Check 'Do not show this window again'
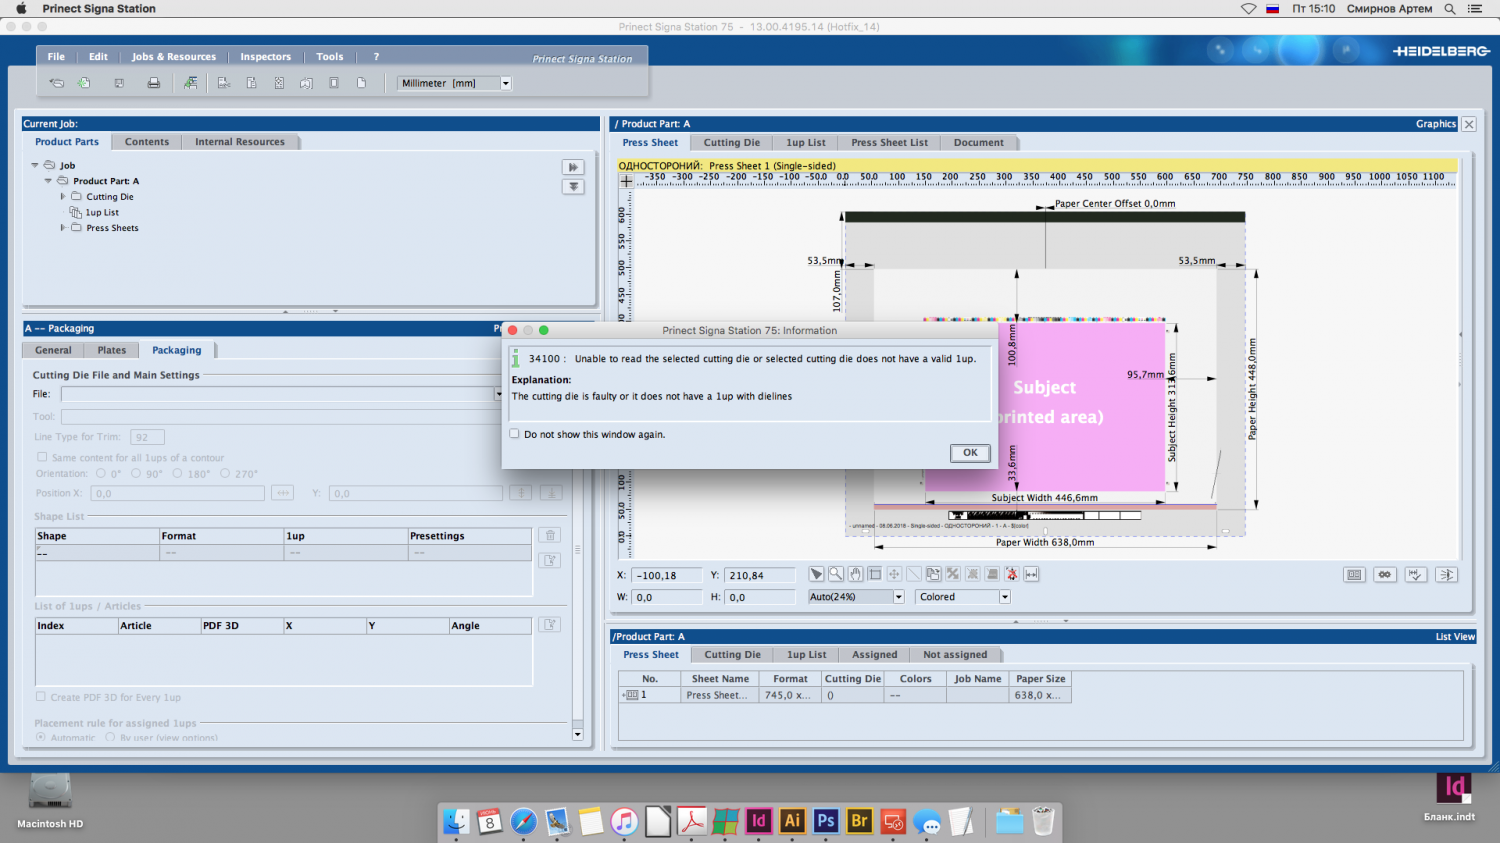Image resolution: width=1500 pixels, height=843 pixels. 515,434
